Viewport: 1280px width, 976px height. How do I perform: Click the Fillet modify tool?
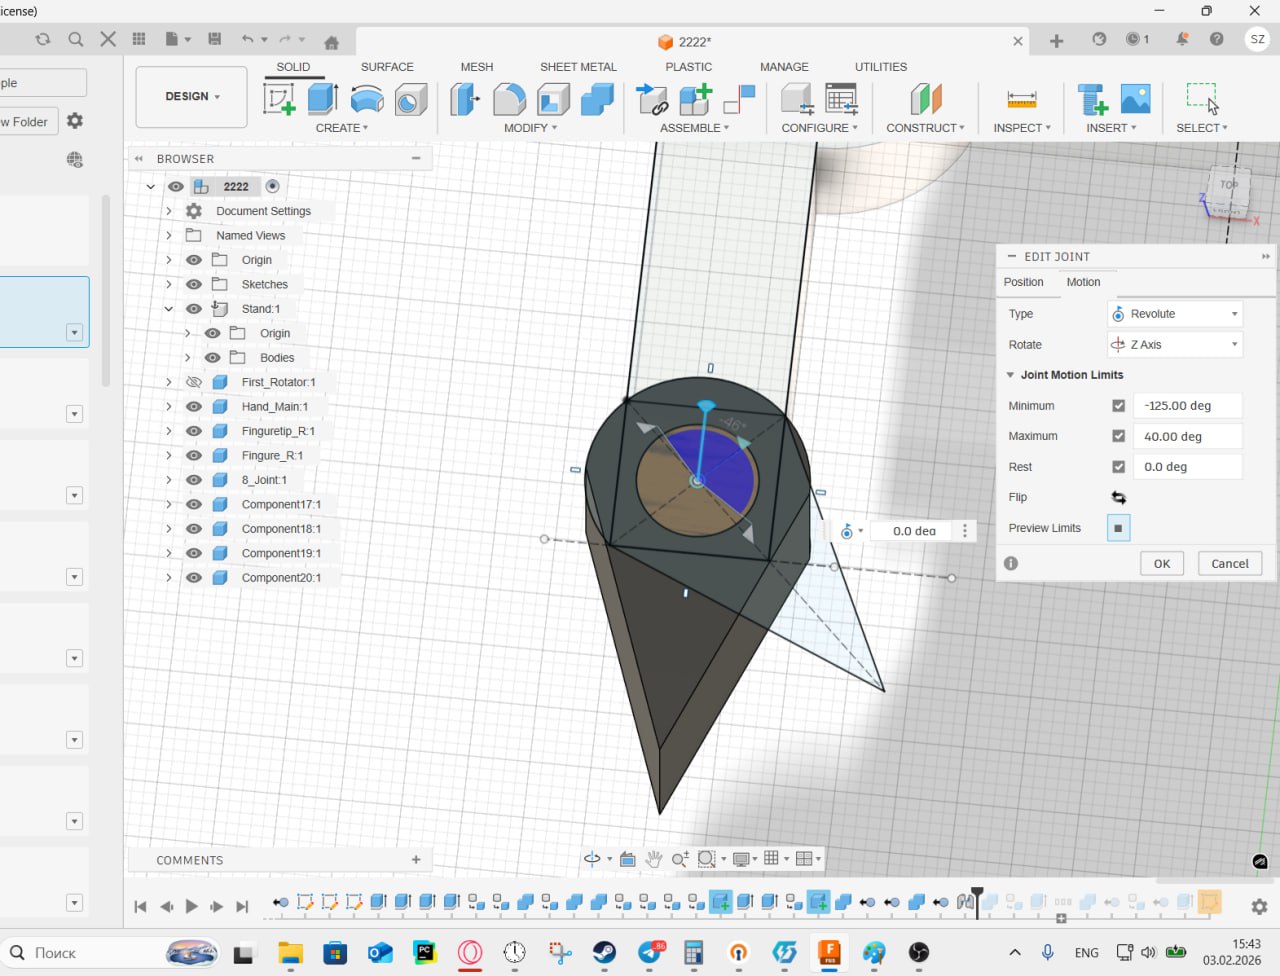509,99
